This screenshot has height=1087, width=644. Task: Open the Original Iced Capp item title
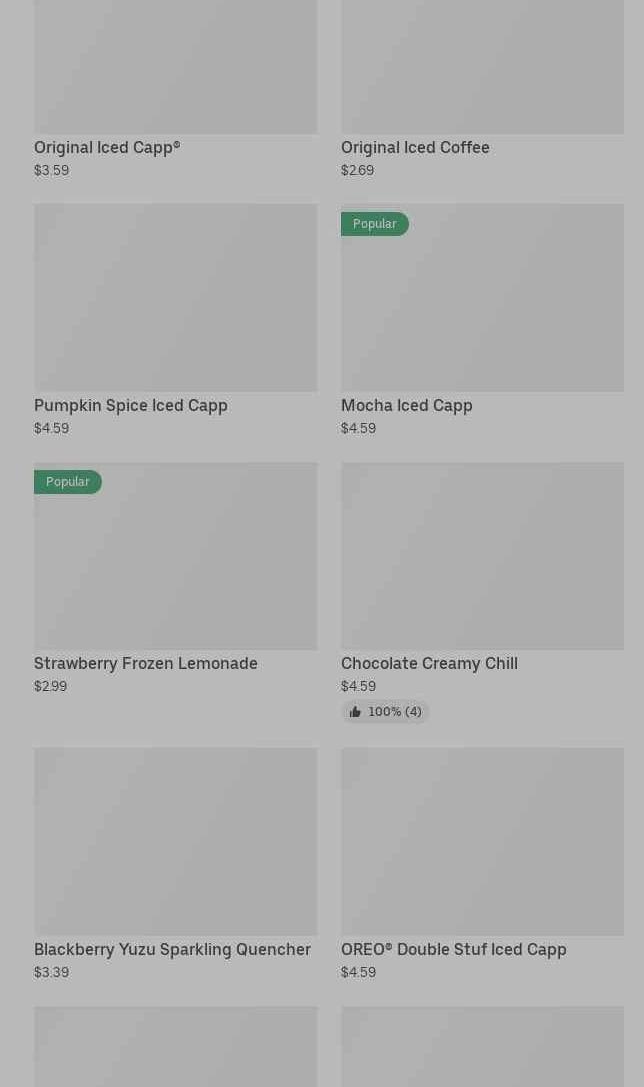coord(107,147)
